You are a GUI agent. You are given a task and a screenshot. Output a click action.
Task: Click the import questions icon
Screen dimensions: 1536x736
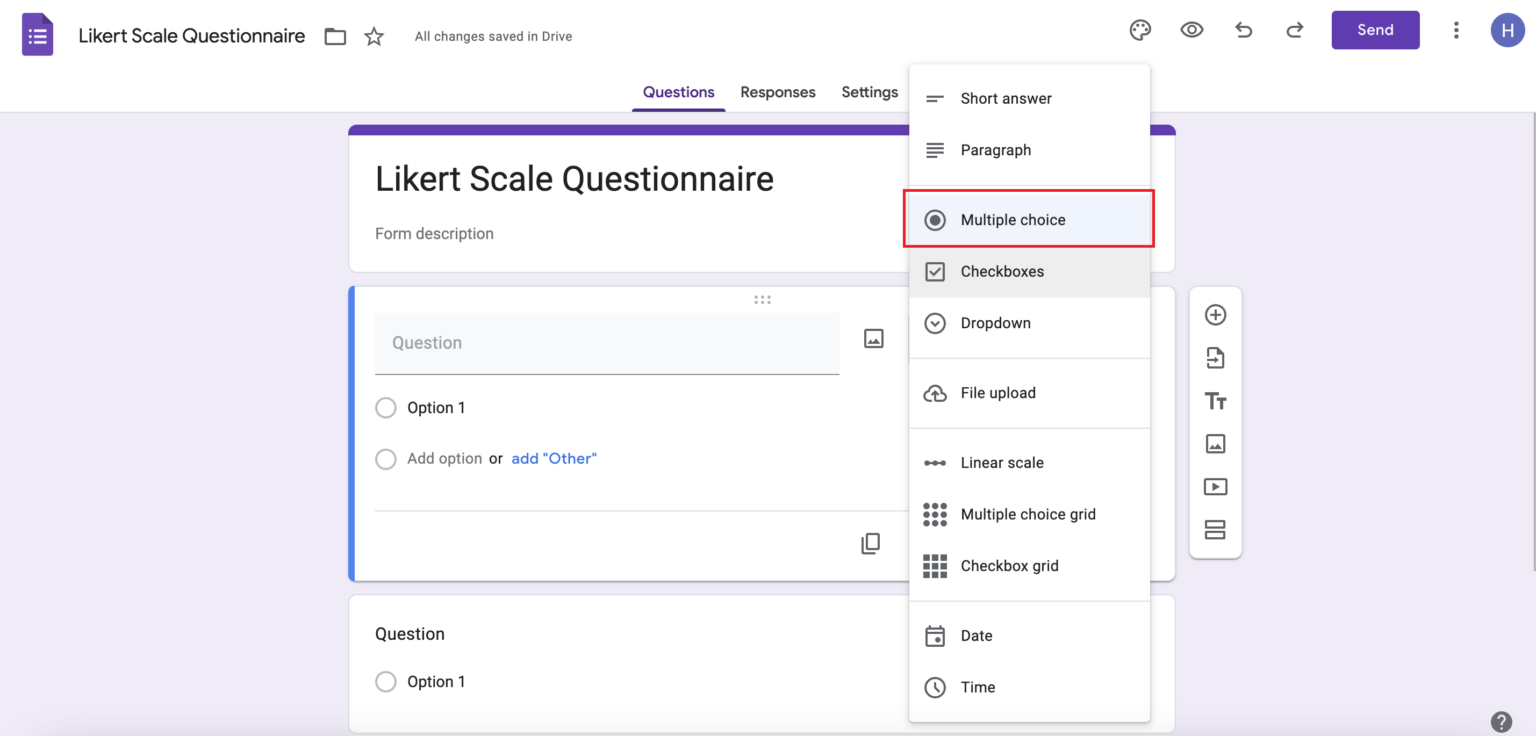pyautogui.click(x=1215, y=358)
